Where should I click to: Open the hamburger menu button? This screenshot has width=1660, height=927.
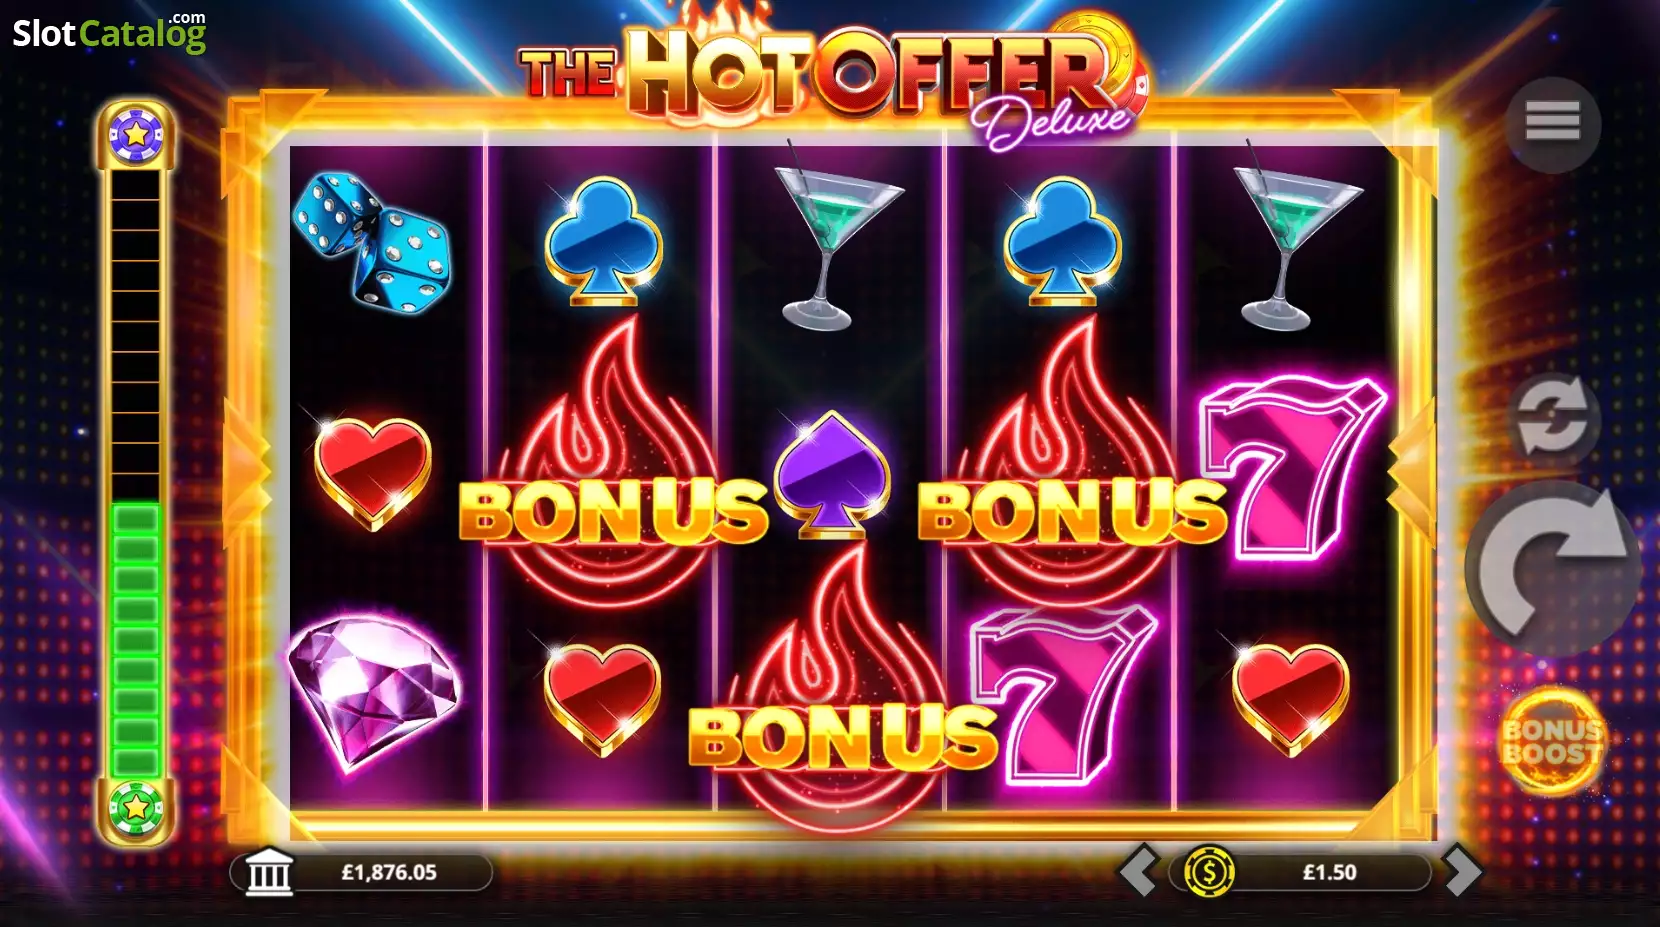pyautogui.click(x=1552, y=124)
